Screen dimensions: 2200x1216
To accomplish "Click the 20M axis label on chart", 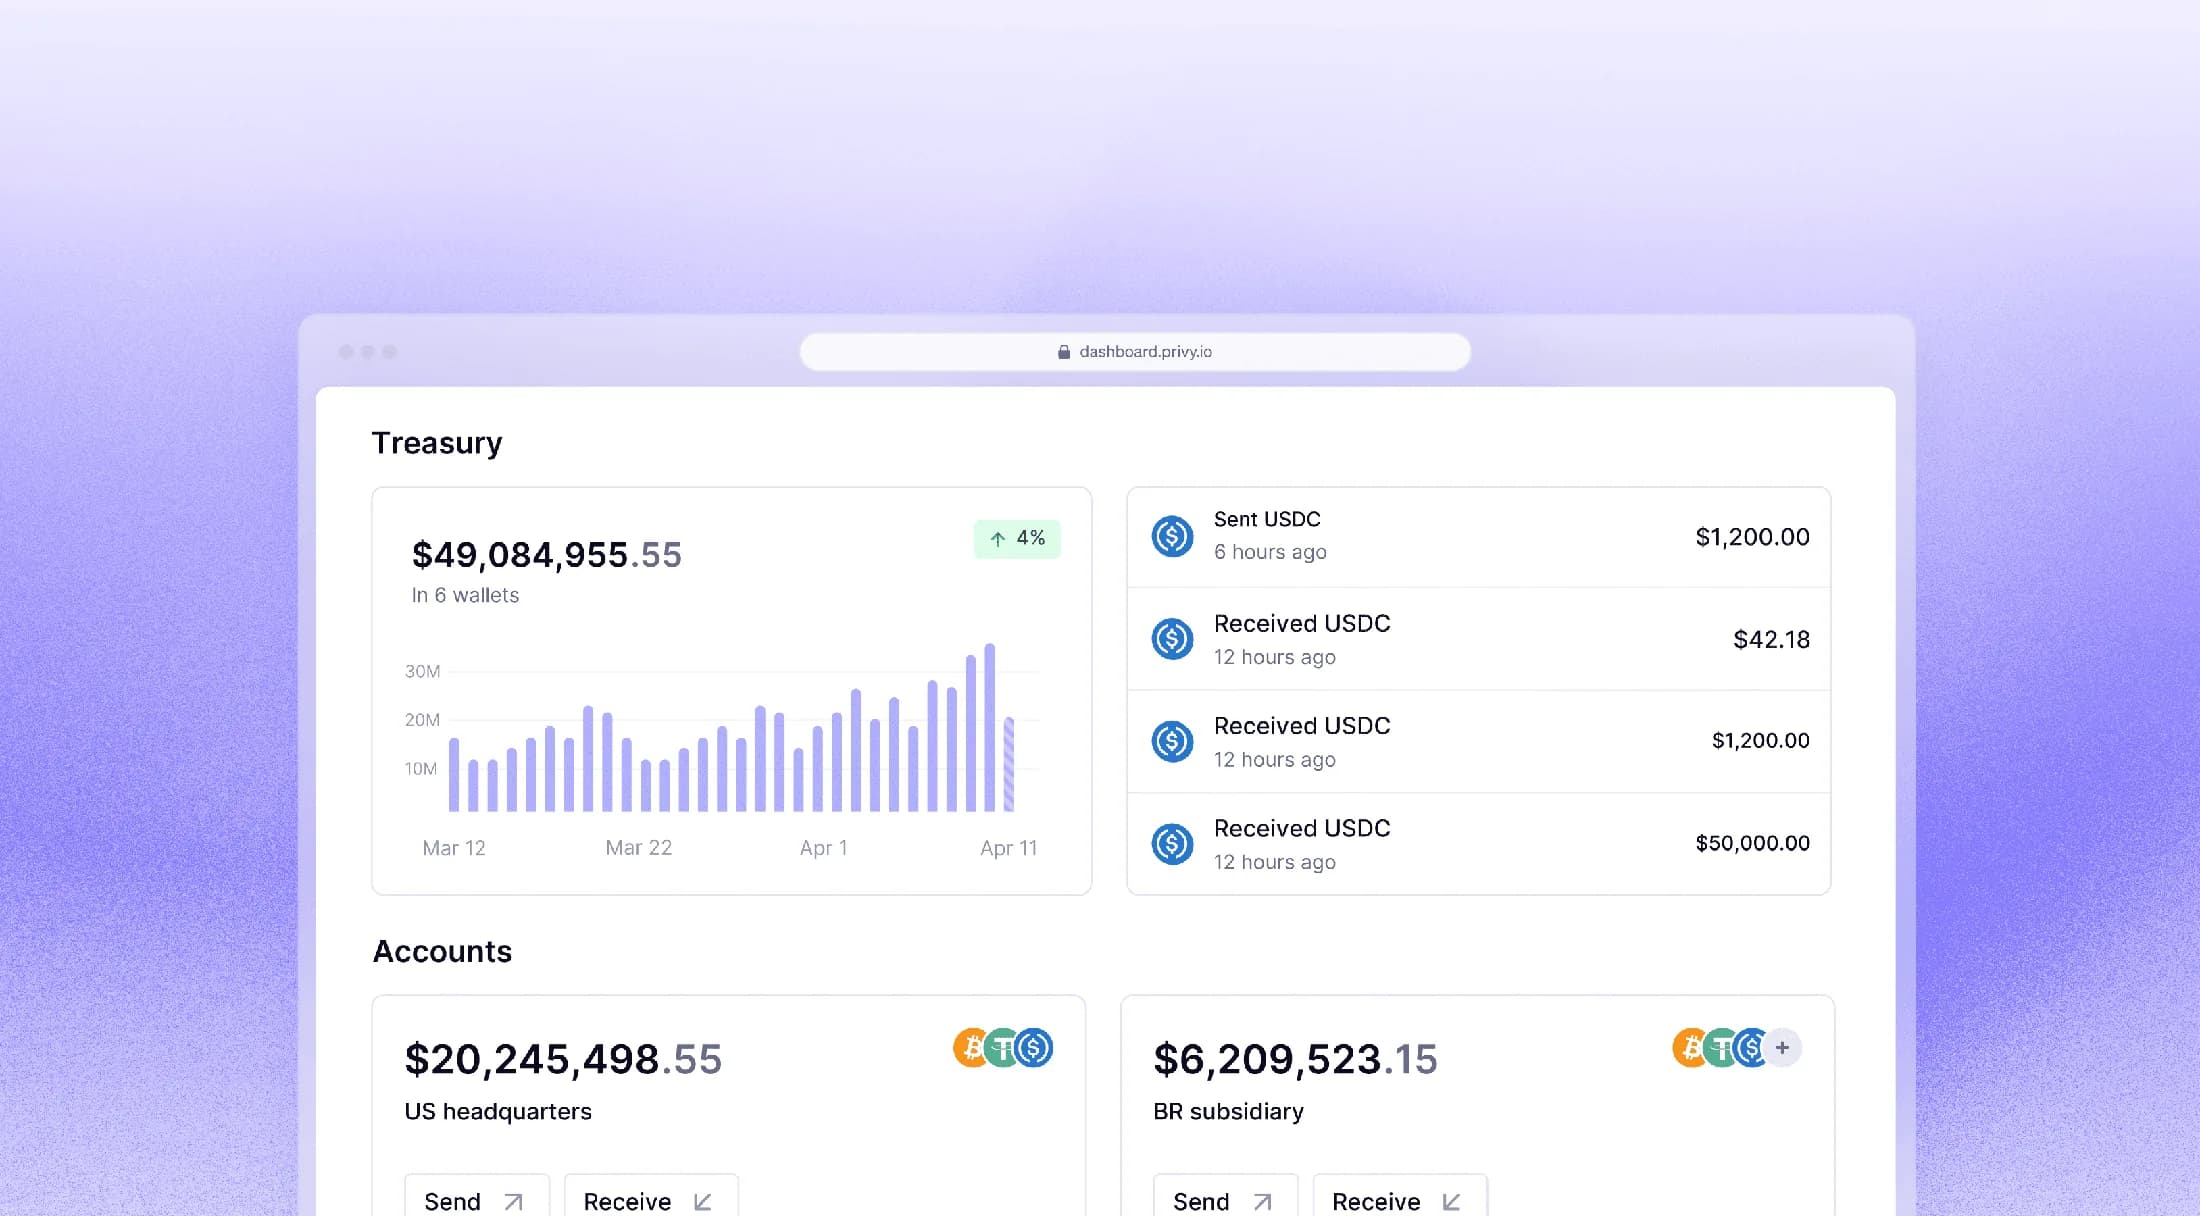I will pyautogui.click(x=422, y=720).
